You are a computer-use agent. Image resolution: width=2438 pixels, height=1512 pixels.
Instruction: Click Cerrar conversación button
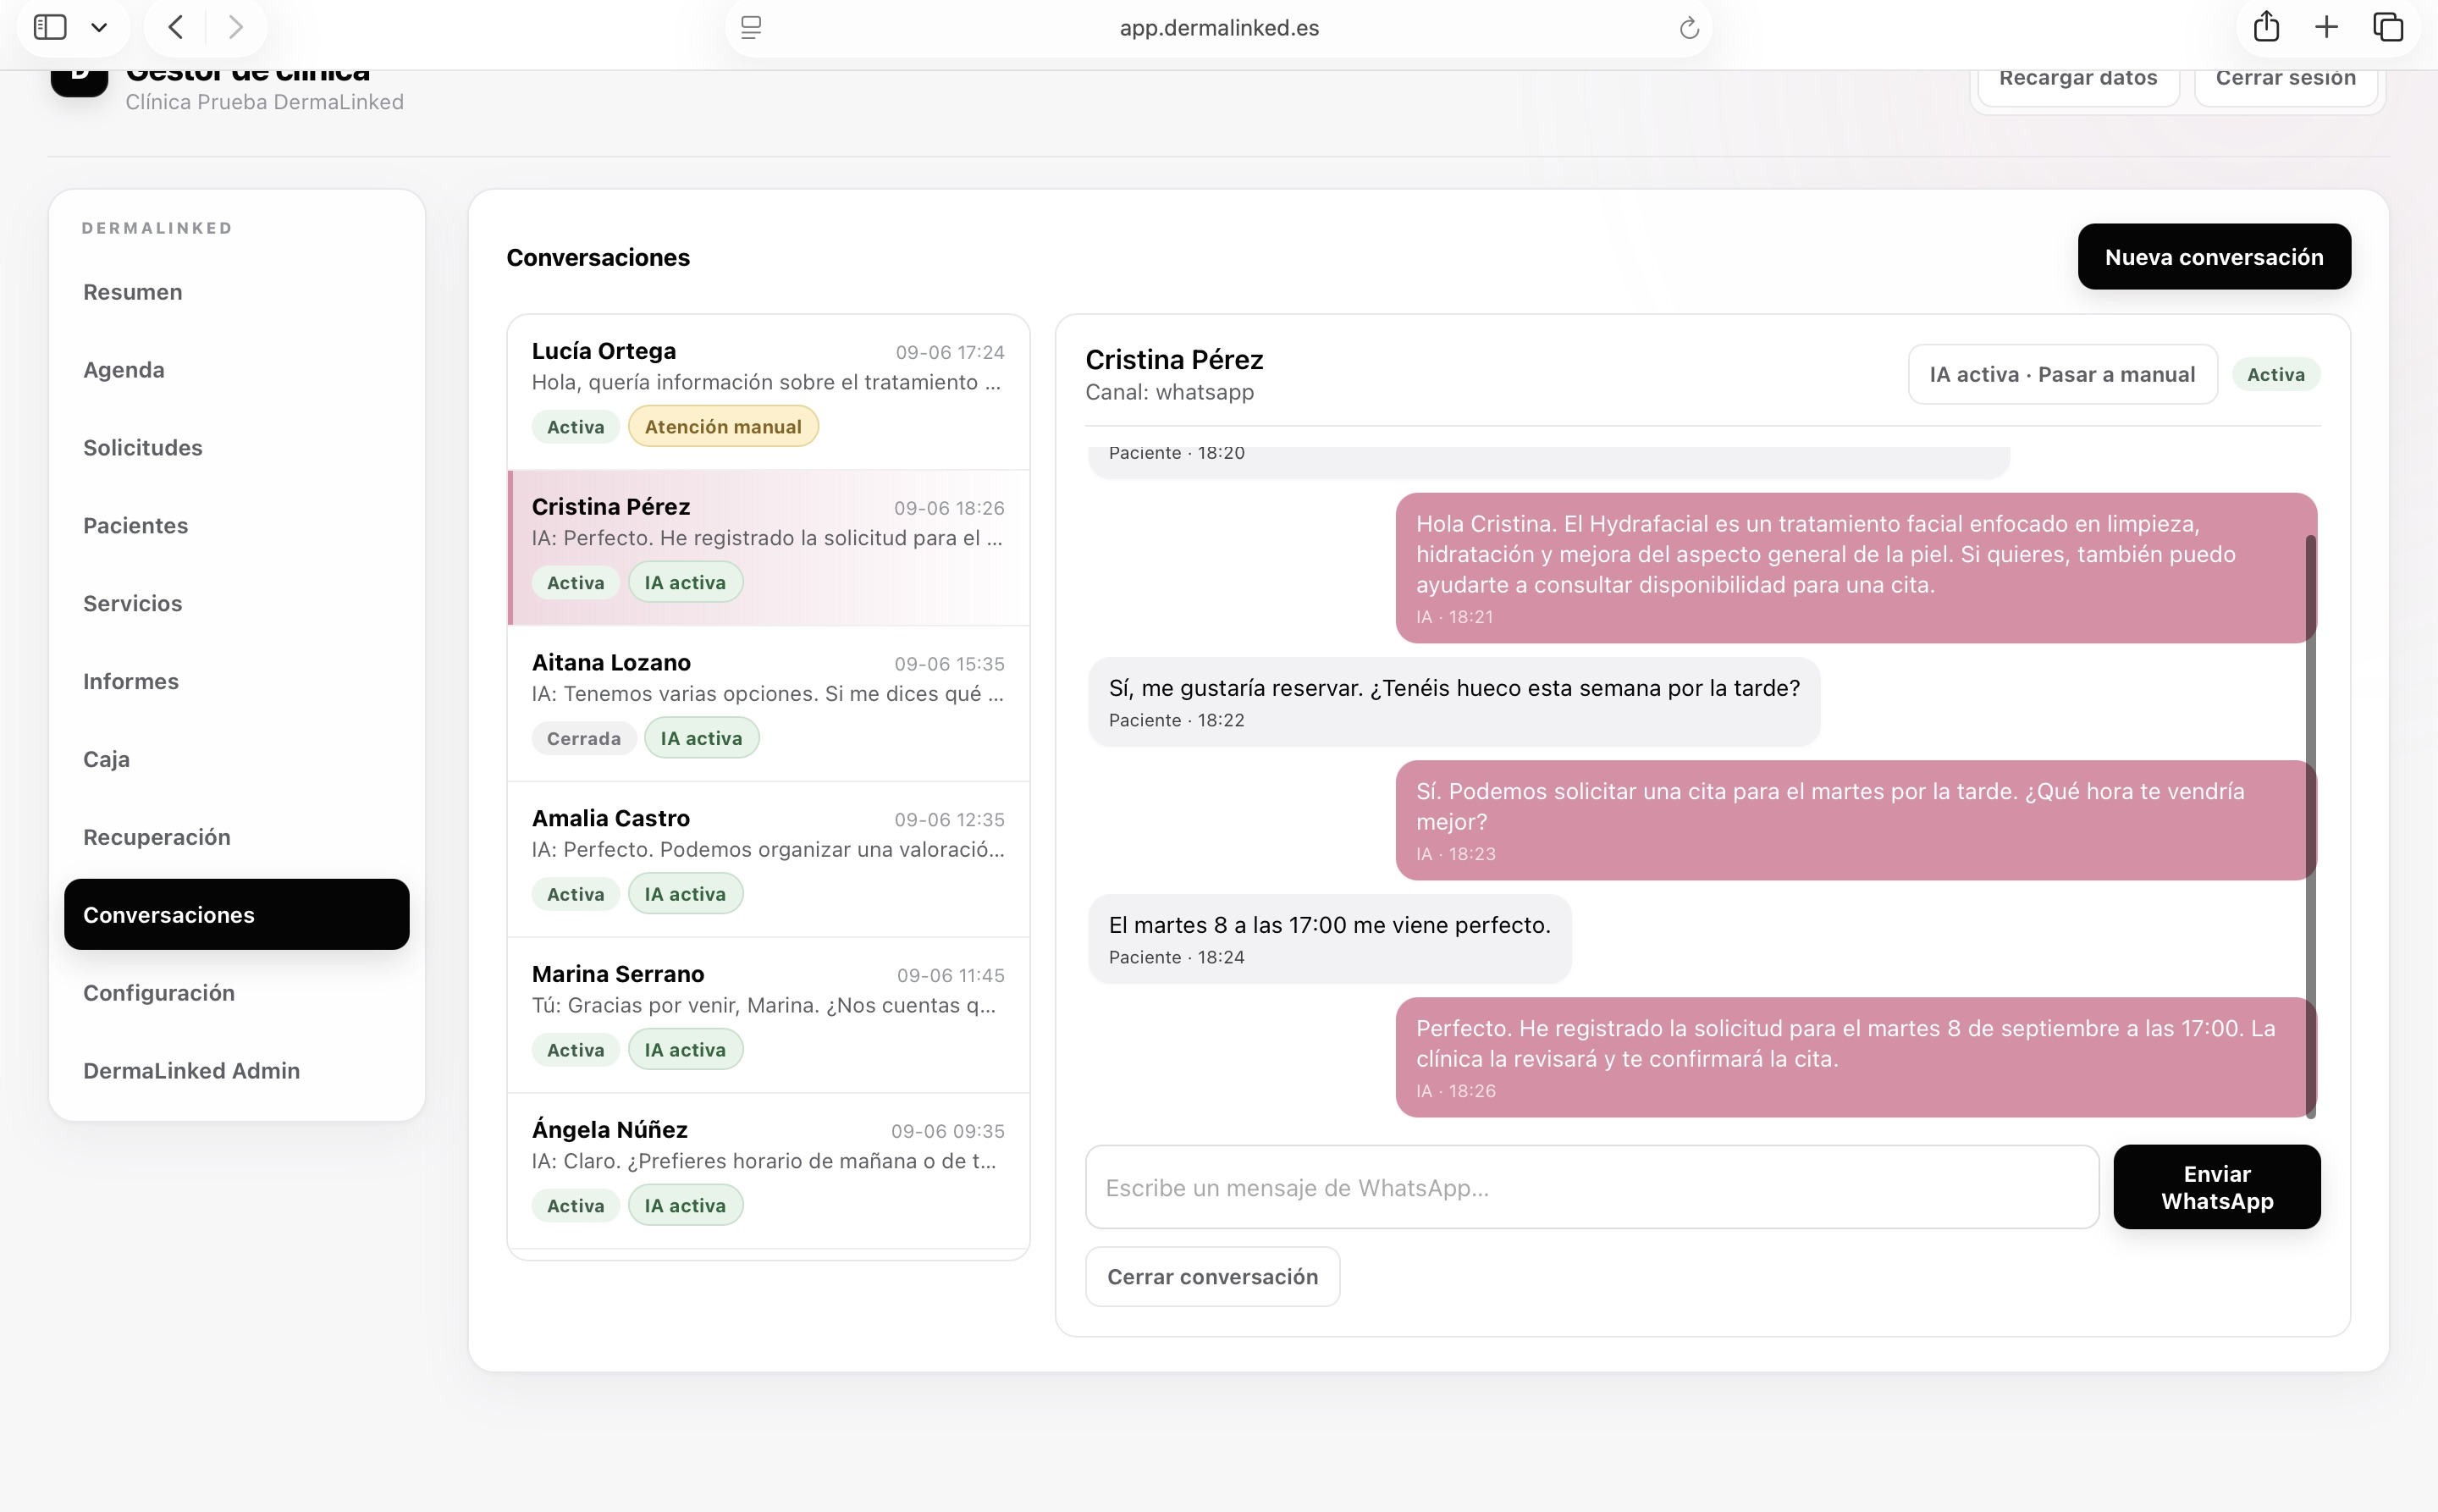1212,1277
